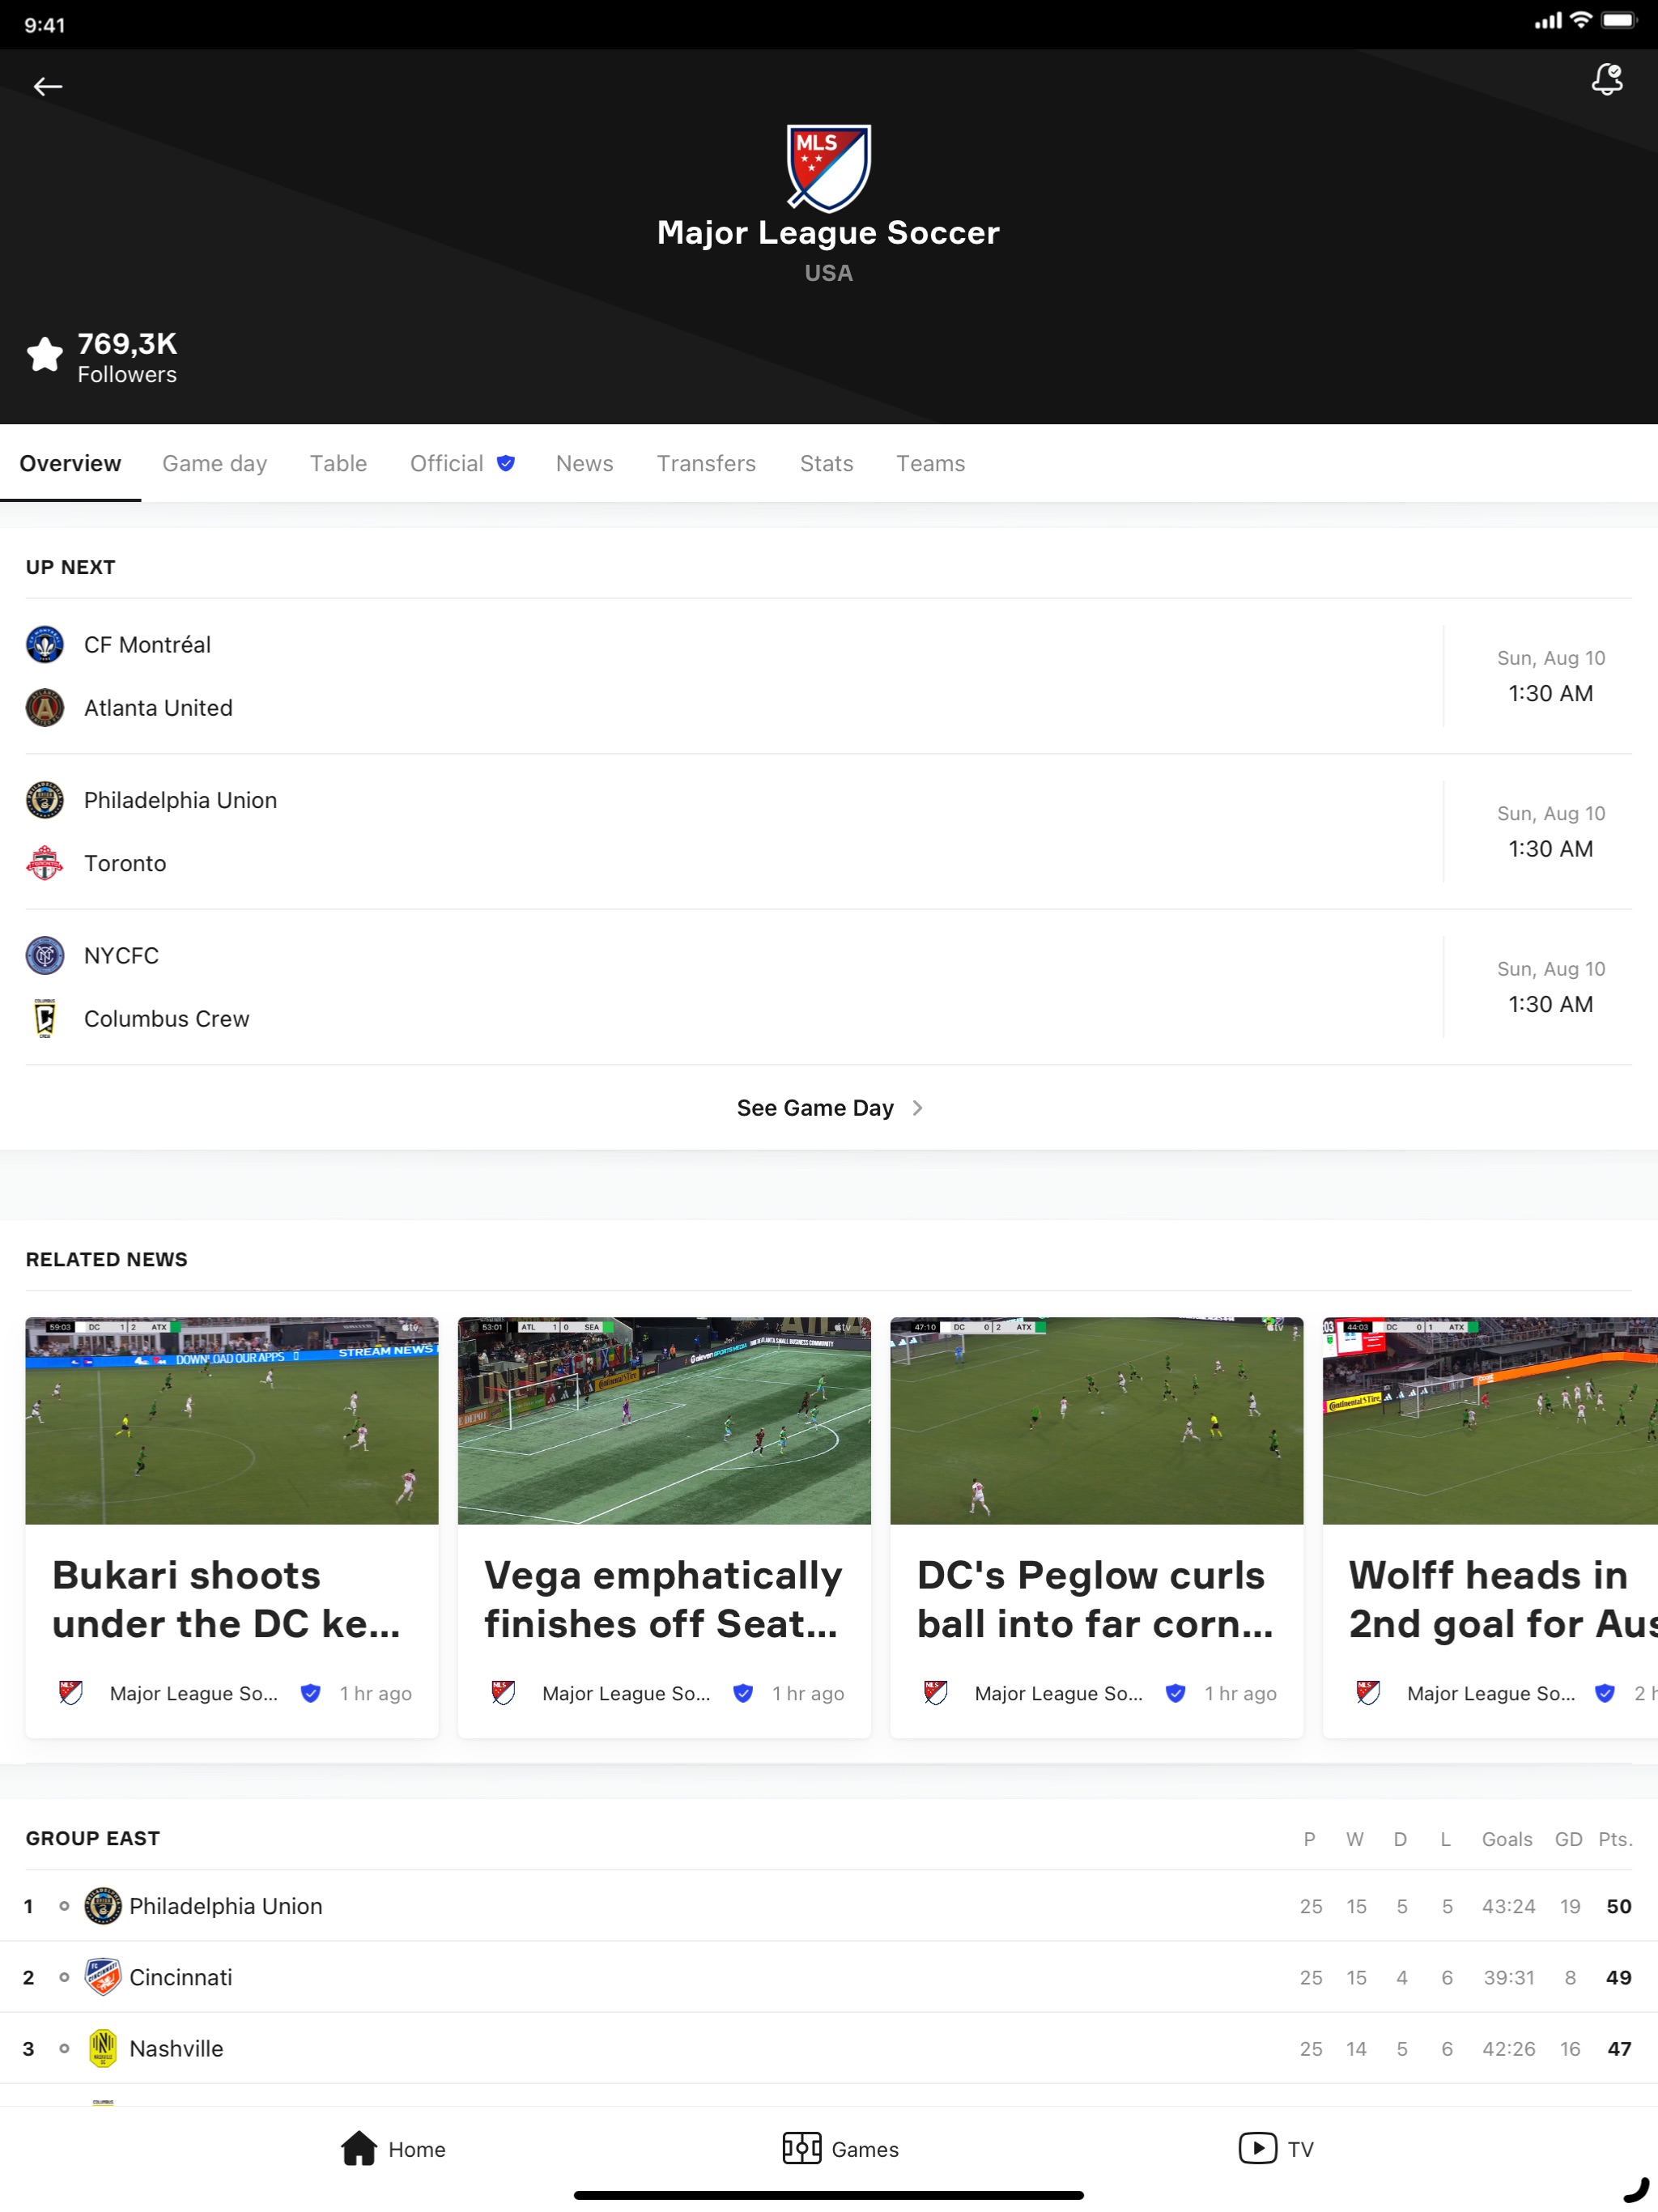This screenshot has height=2212, width=1658.
Task: Tap See Game Day link
Action: tap(815, 1108)
